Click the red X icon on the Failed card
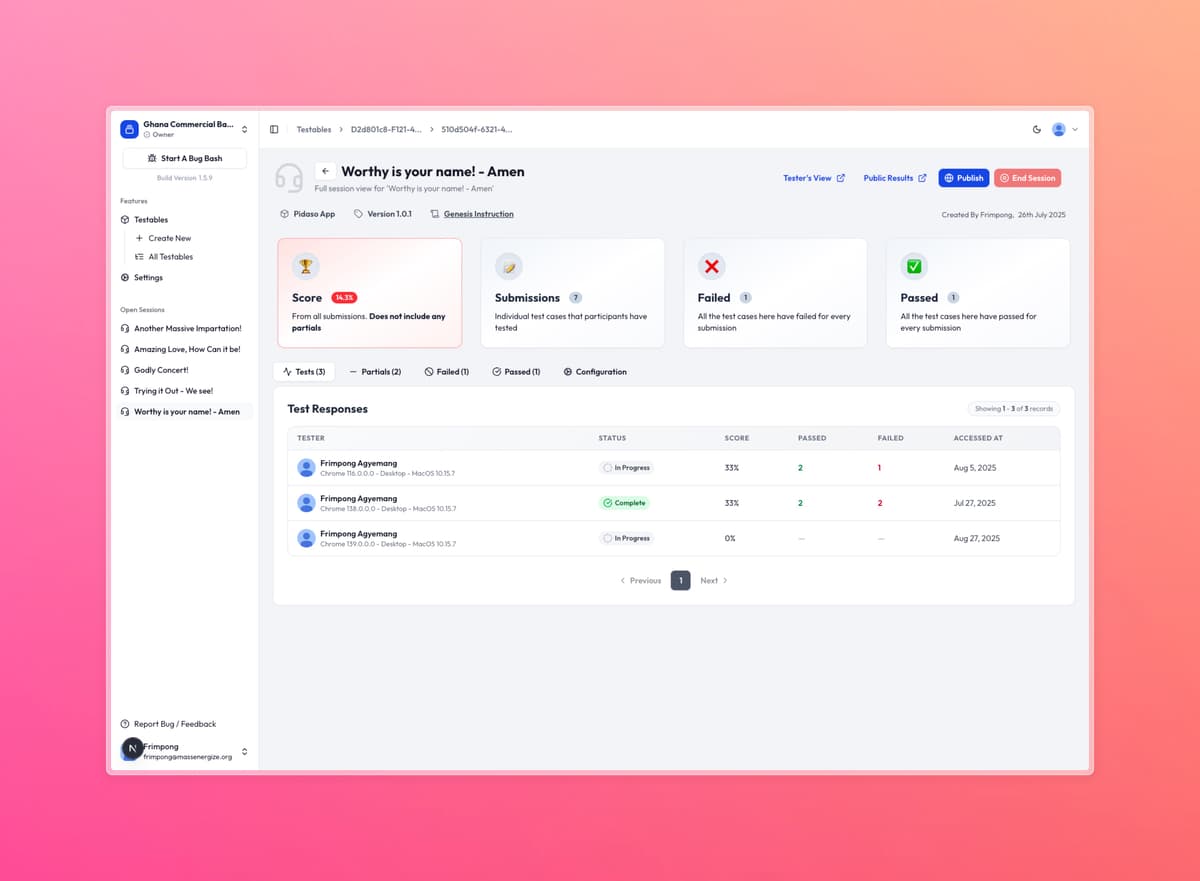 click(x=711, y=266)
